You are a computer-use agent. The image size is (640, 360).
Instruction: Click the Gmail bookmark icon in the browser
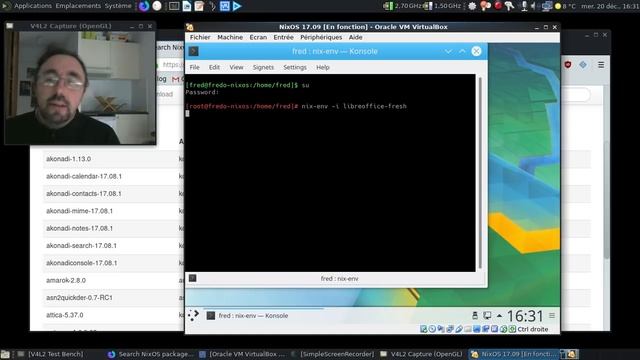(x=176, y=79)
